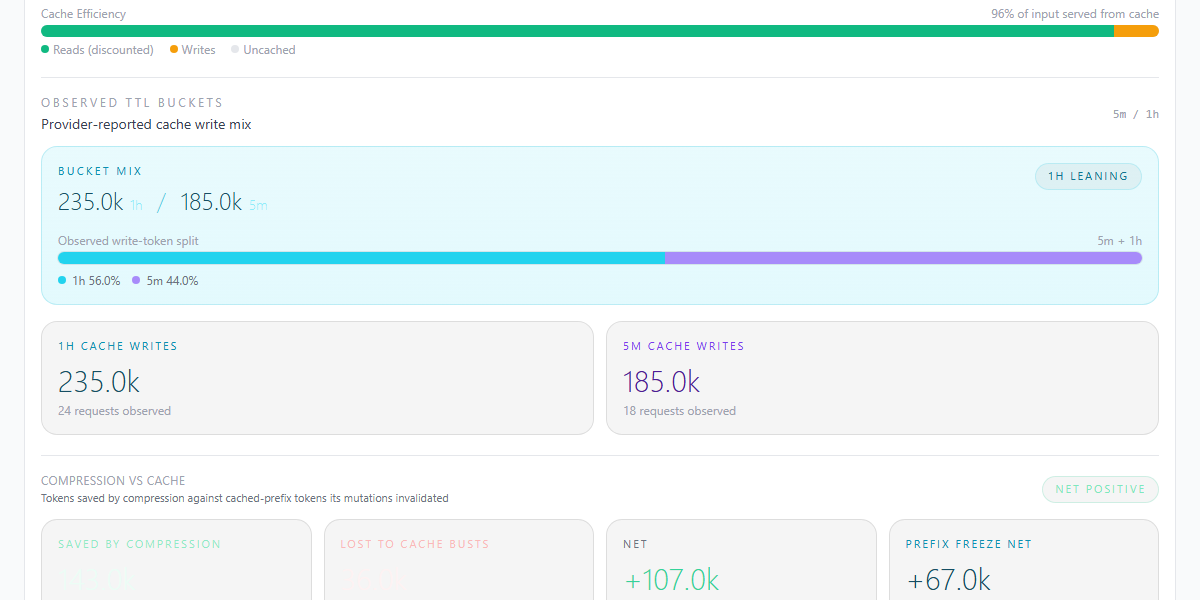Image resolution: width=1200 pixels, height=600 pixels.
Task: Select the gray Uncached legend dot
Action: (x=235, y=49)
